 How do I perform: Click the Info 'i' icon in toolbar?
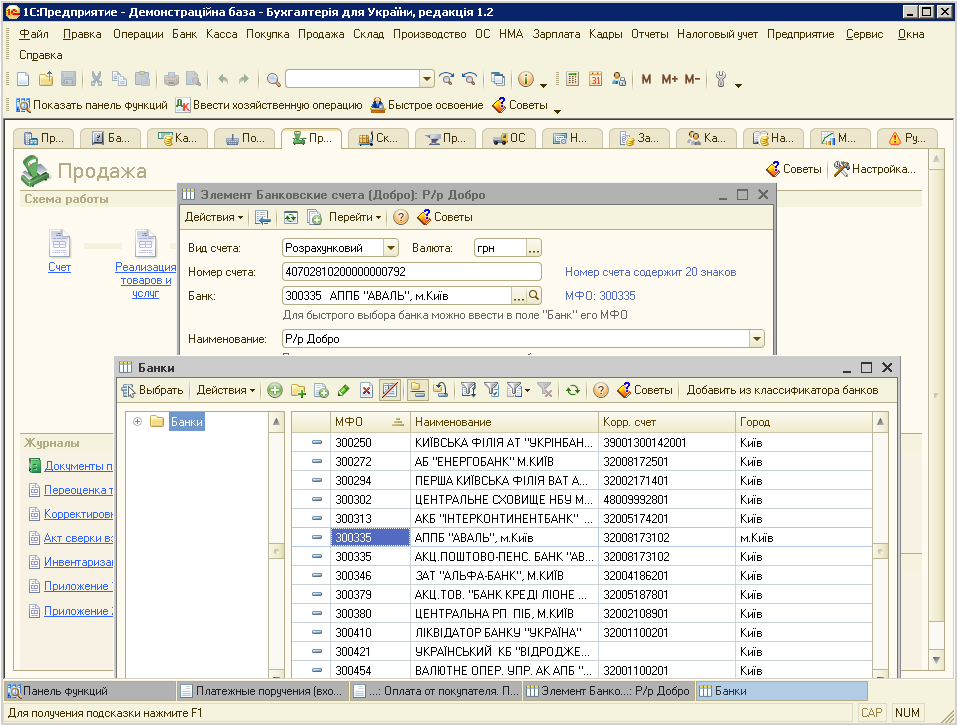click(x=525, y=79)
